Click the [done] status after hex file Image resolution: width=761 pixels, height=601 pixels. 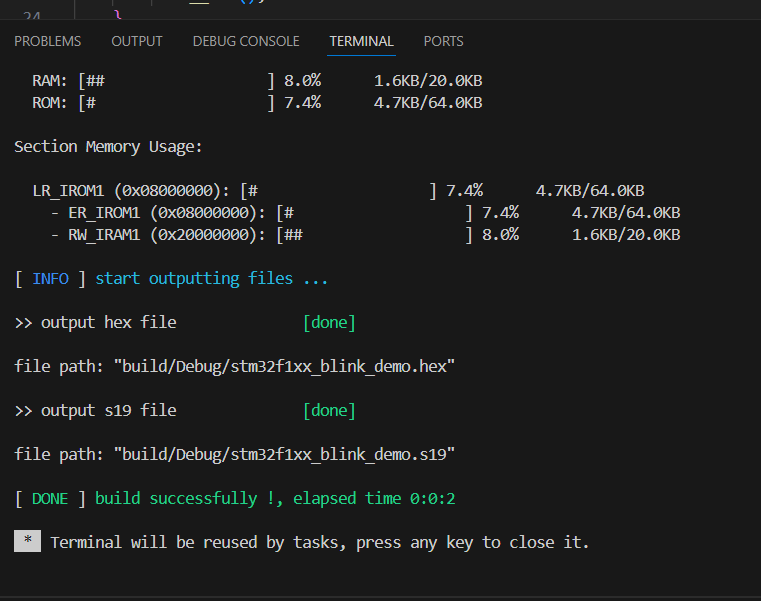[x=330, y=323]
